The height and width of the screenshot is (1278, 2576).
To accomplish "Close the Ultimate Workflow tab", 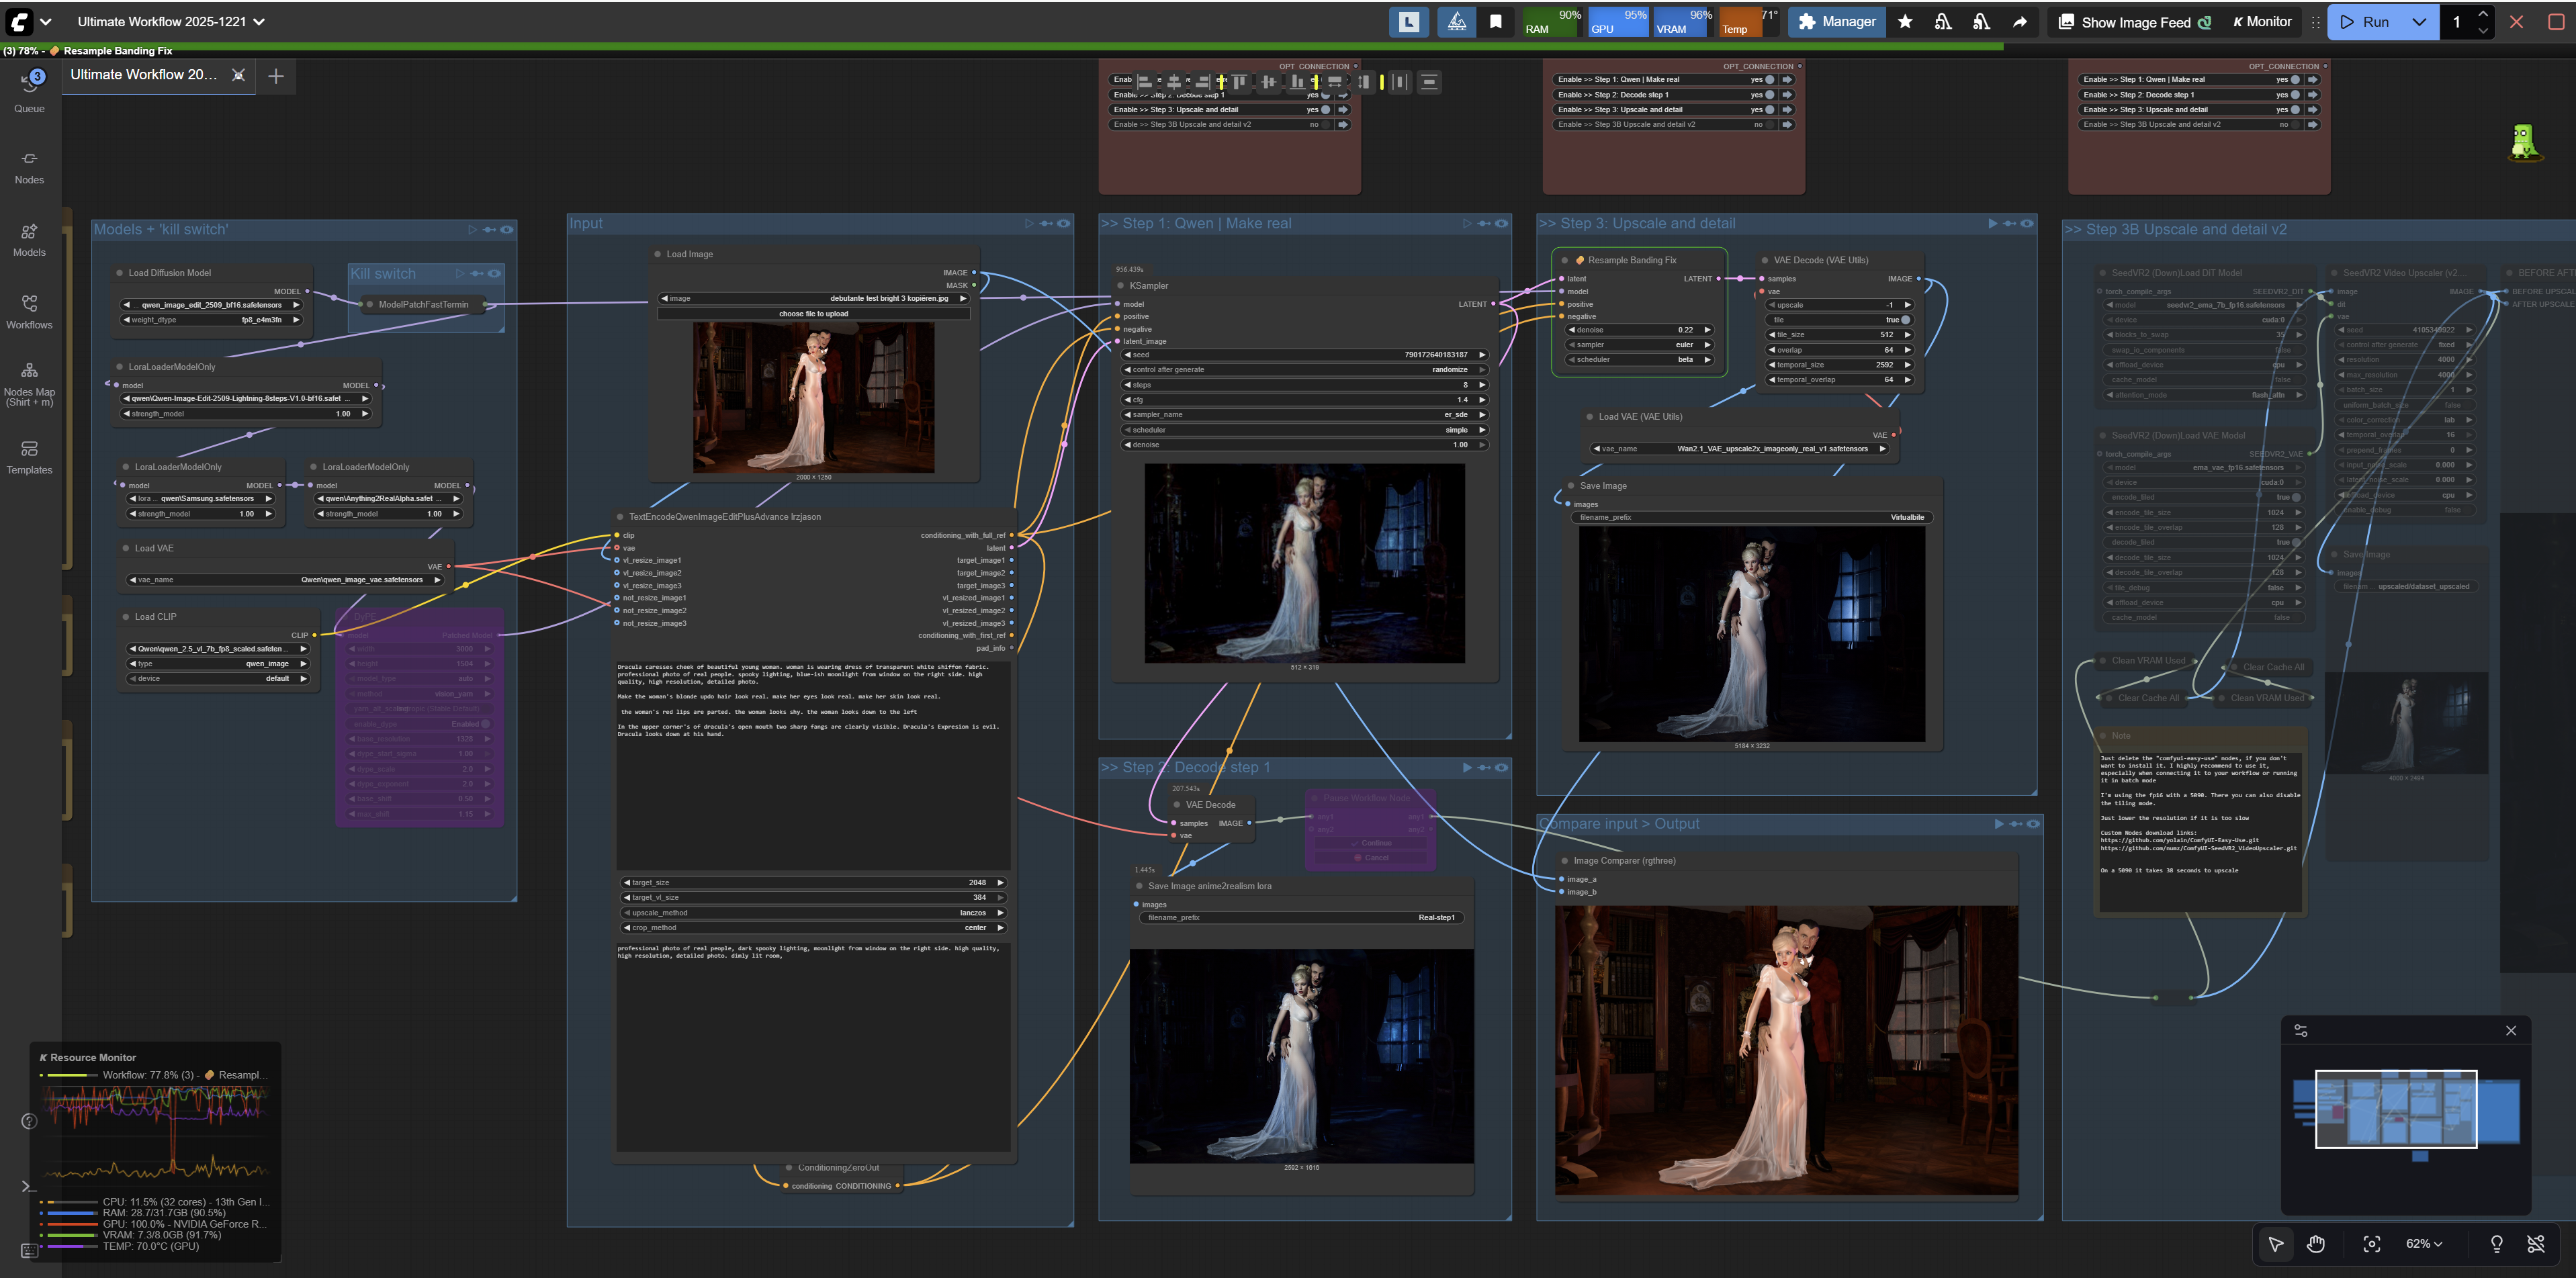I will pos(238,75).
